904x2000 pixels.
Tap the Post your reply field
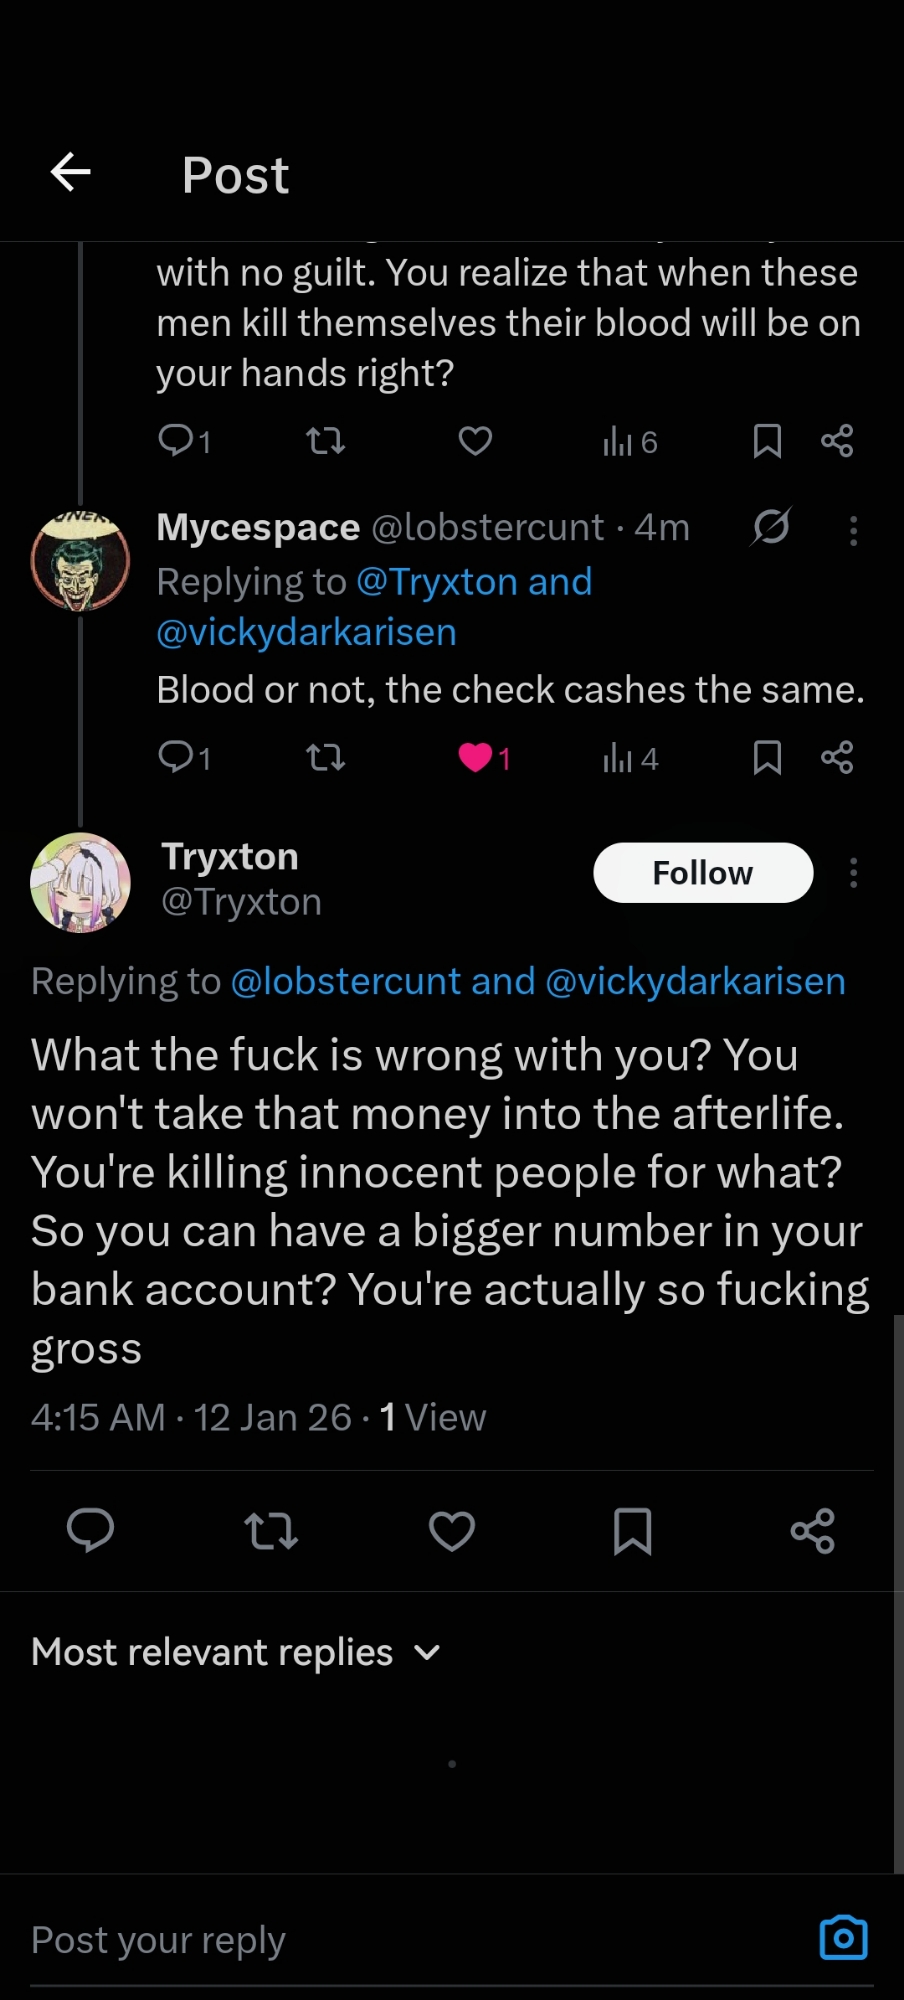400,1940
